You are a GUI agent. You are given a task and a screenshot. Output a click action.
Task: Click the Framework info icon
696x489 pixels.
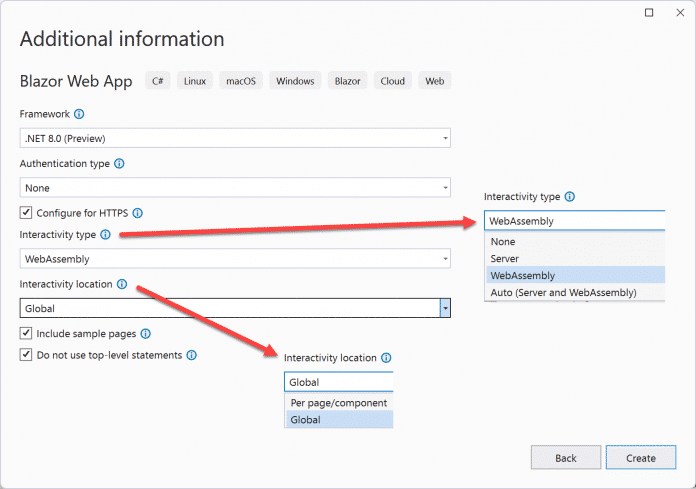(x=79, y=114)
